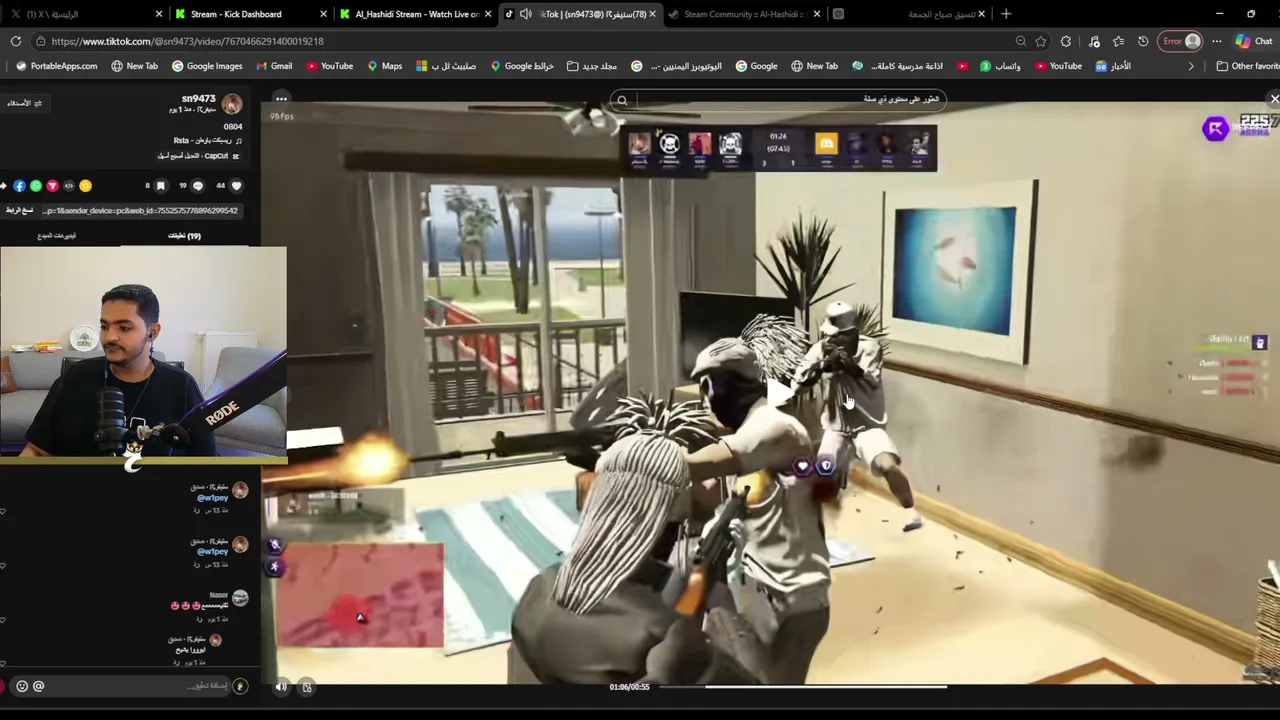This screenshot has height=720, width=1280.
Task: Open the favorites list icon in toolbar
Action: (x=1118, y=41)
